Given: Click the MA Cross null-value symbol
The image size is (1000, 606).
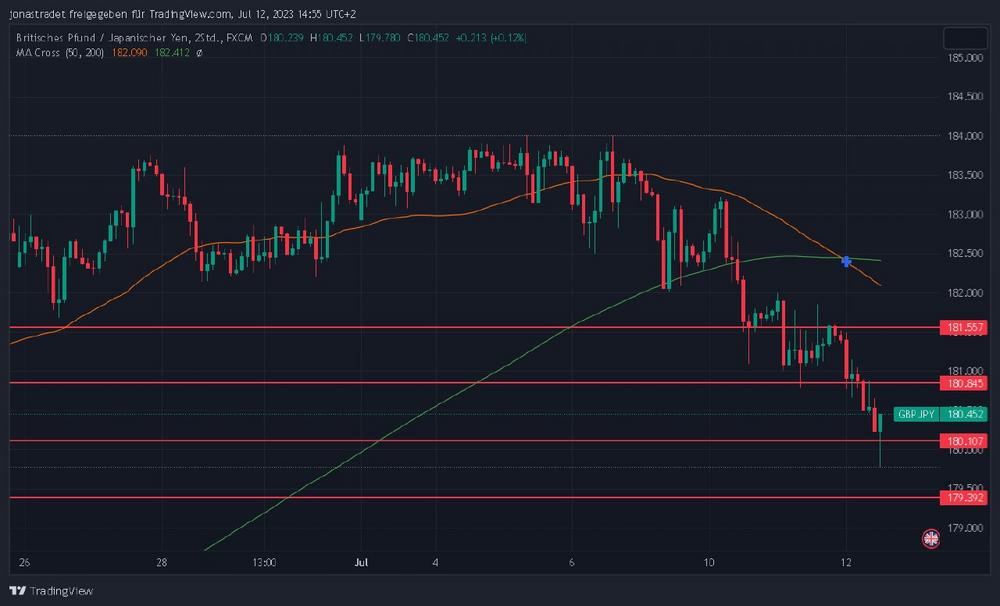Looking at the screenshot, I should coord(199,52).
